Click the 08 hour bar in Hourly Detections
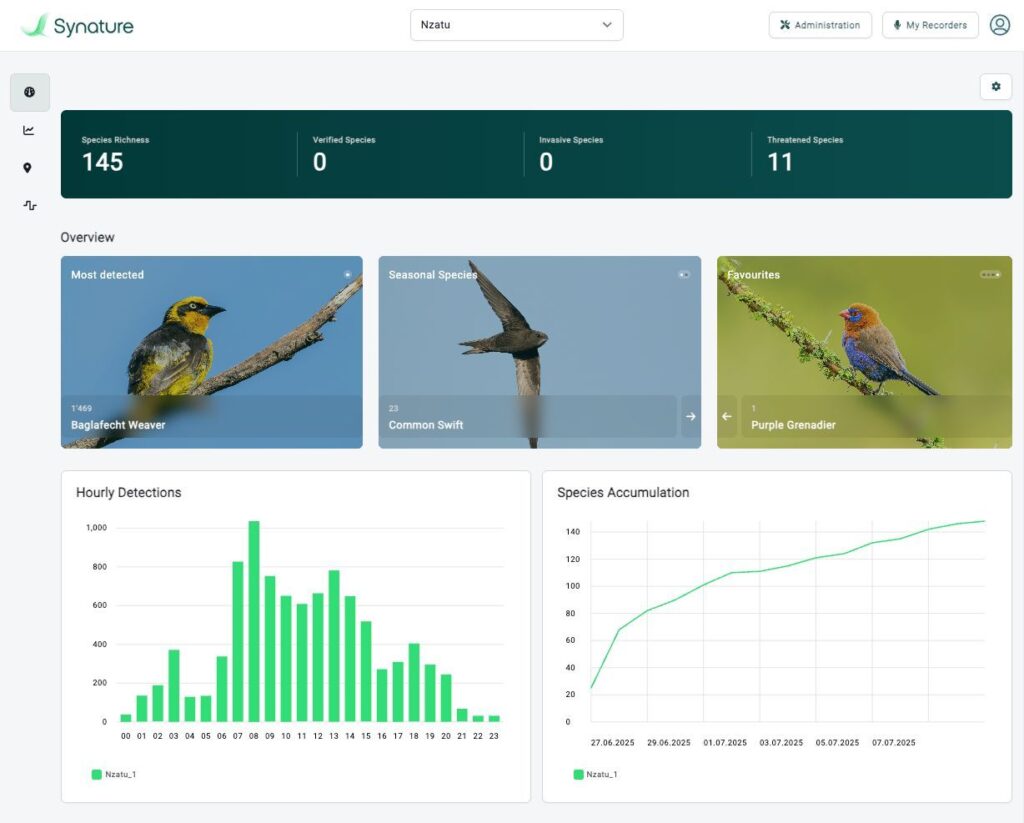 [254, 620]
